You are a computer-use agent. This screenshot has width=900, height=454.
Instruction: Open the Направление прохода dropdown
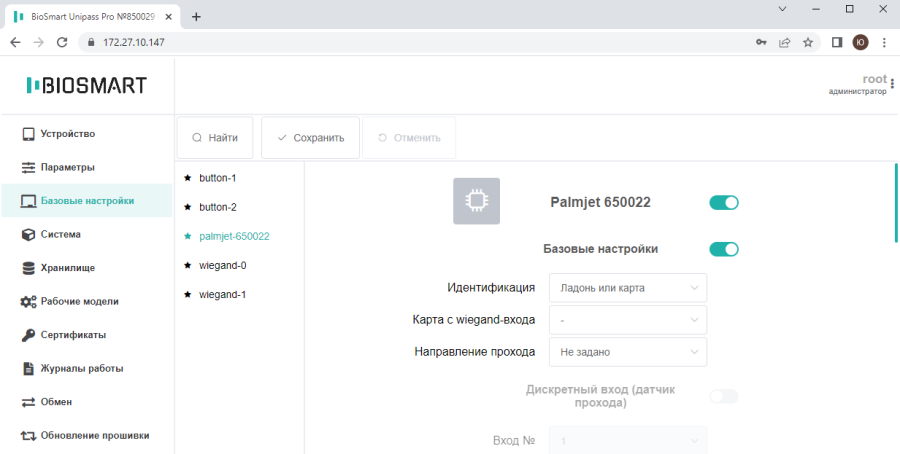(x=628, y=352)
